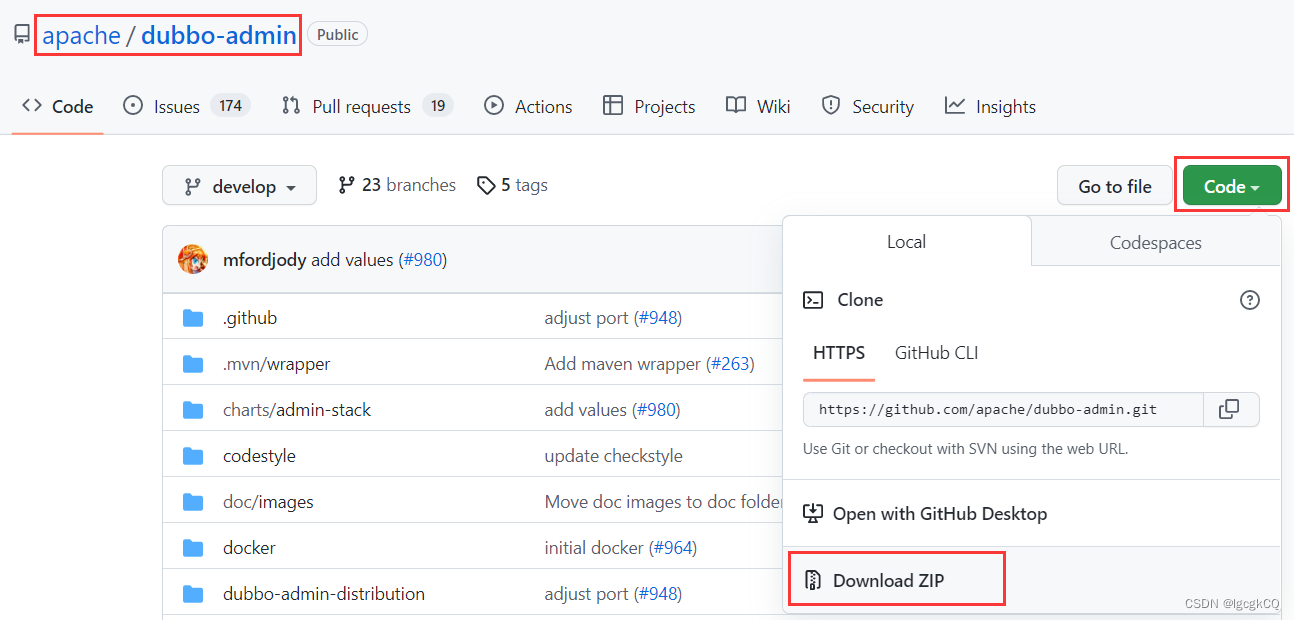Screen dimensions: 1294x620
Task: Click the Go to file button
Action: [1115, 186]
